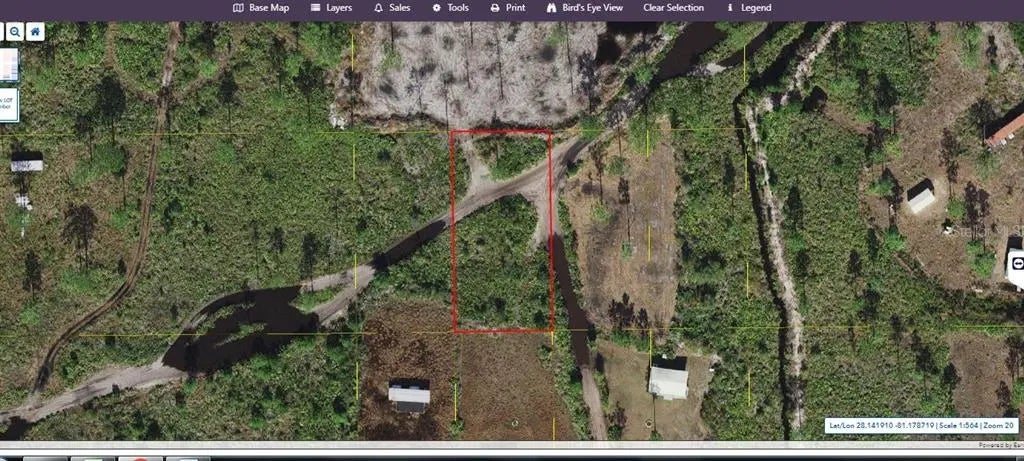This screenshot has width=1024, height=461.
Task: Click the Legend info icon
Action: (730, 8)
